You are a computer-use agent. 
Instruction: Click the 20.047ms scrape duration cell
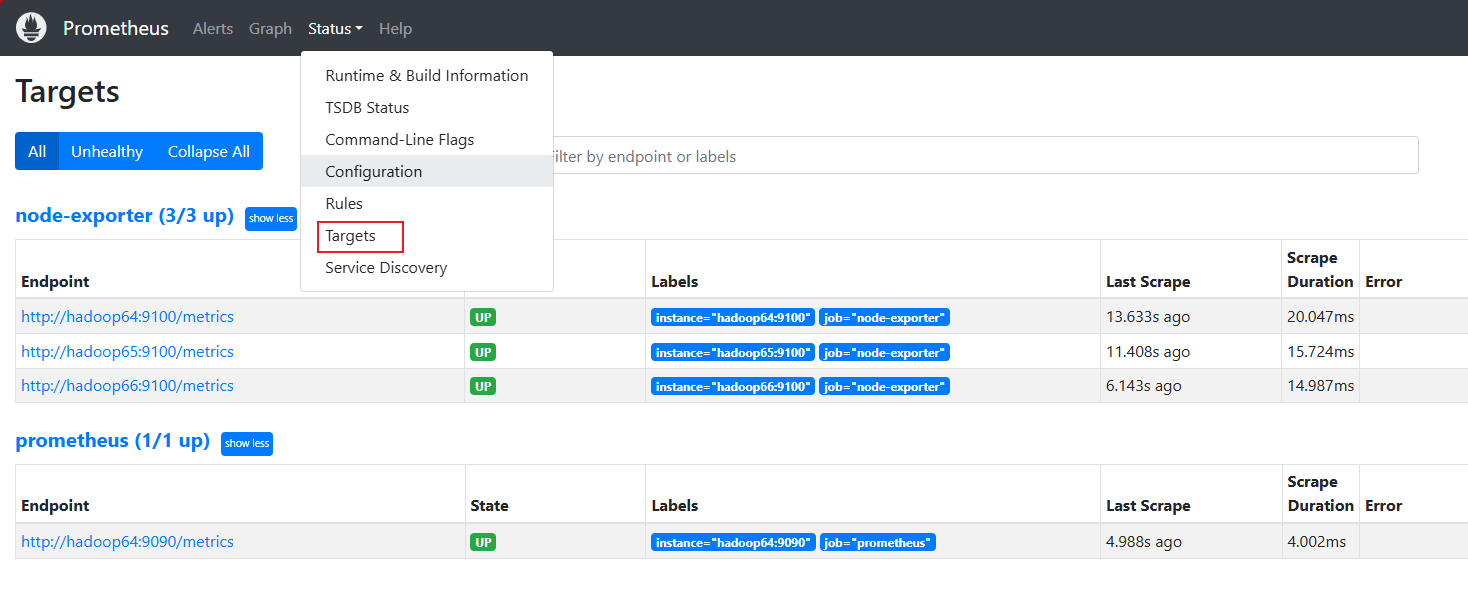[x=1321, y=317]
